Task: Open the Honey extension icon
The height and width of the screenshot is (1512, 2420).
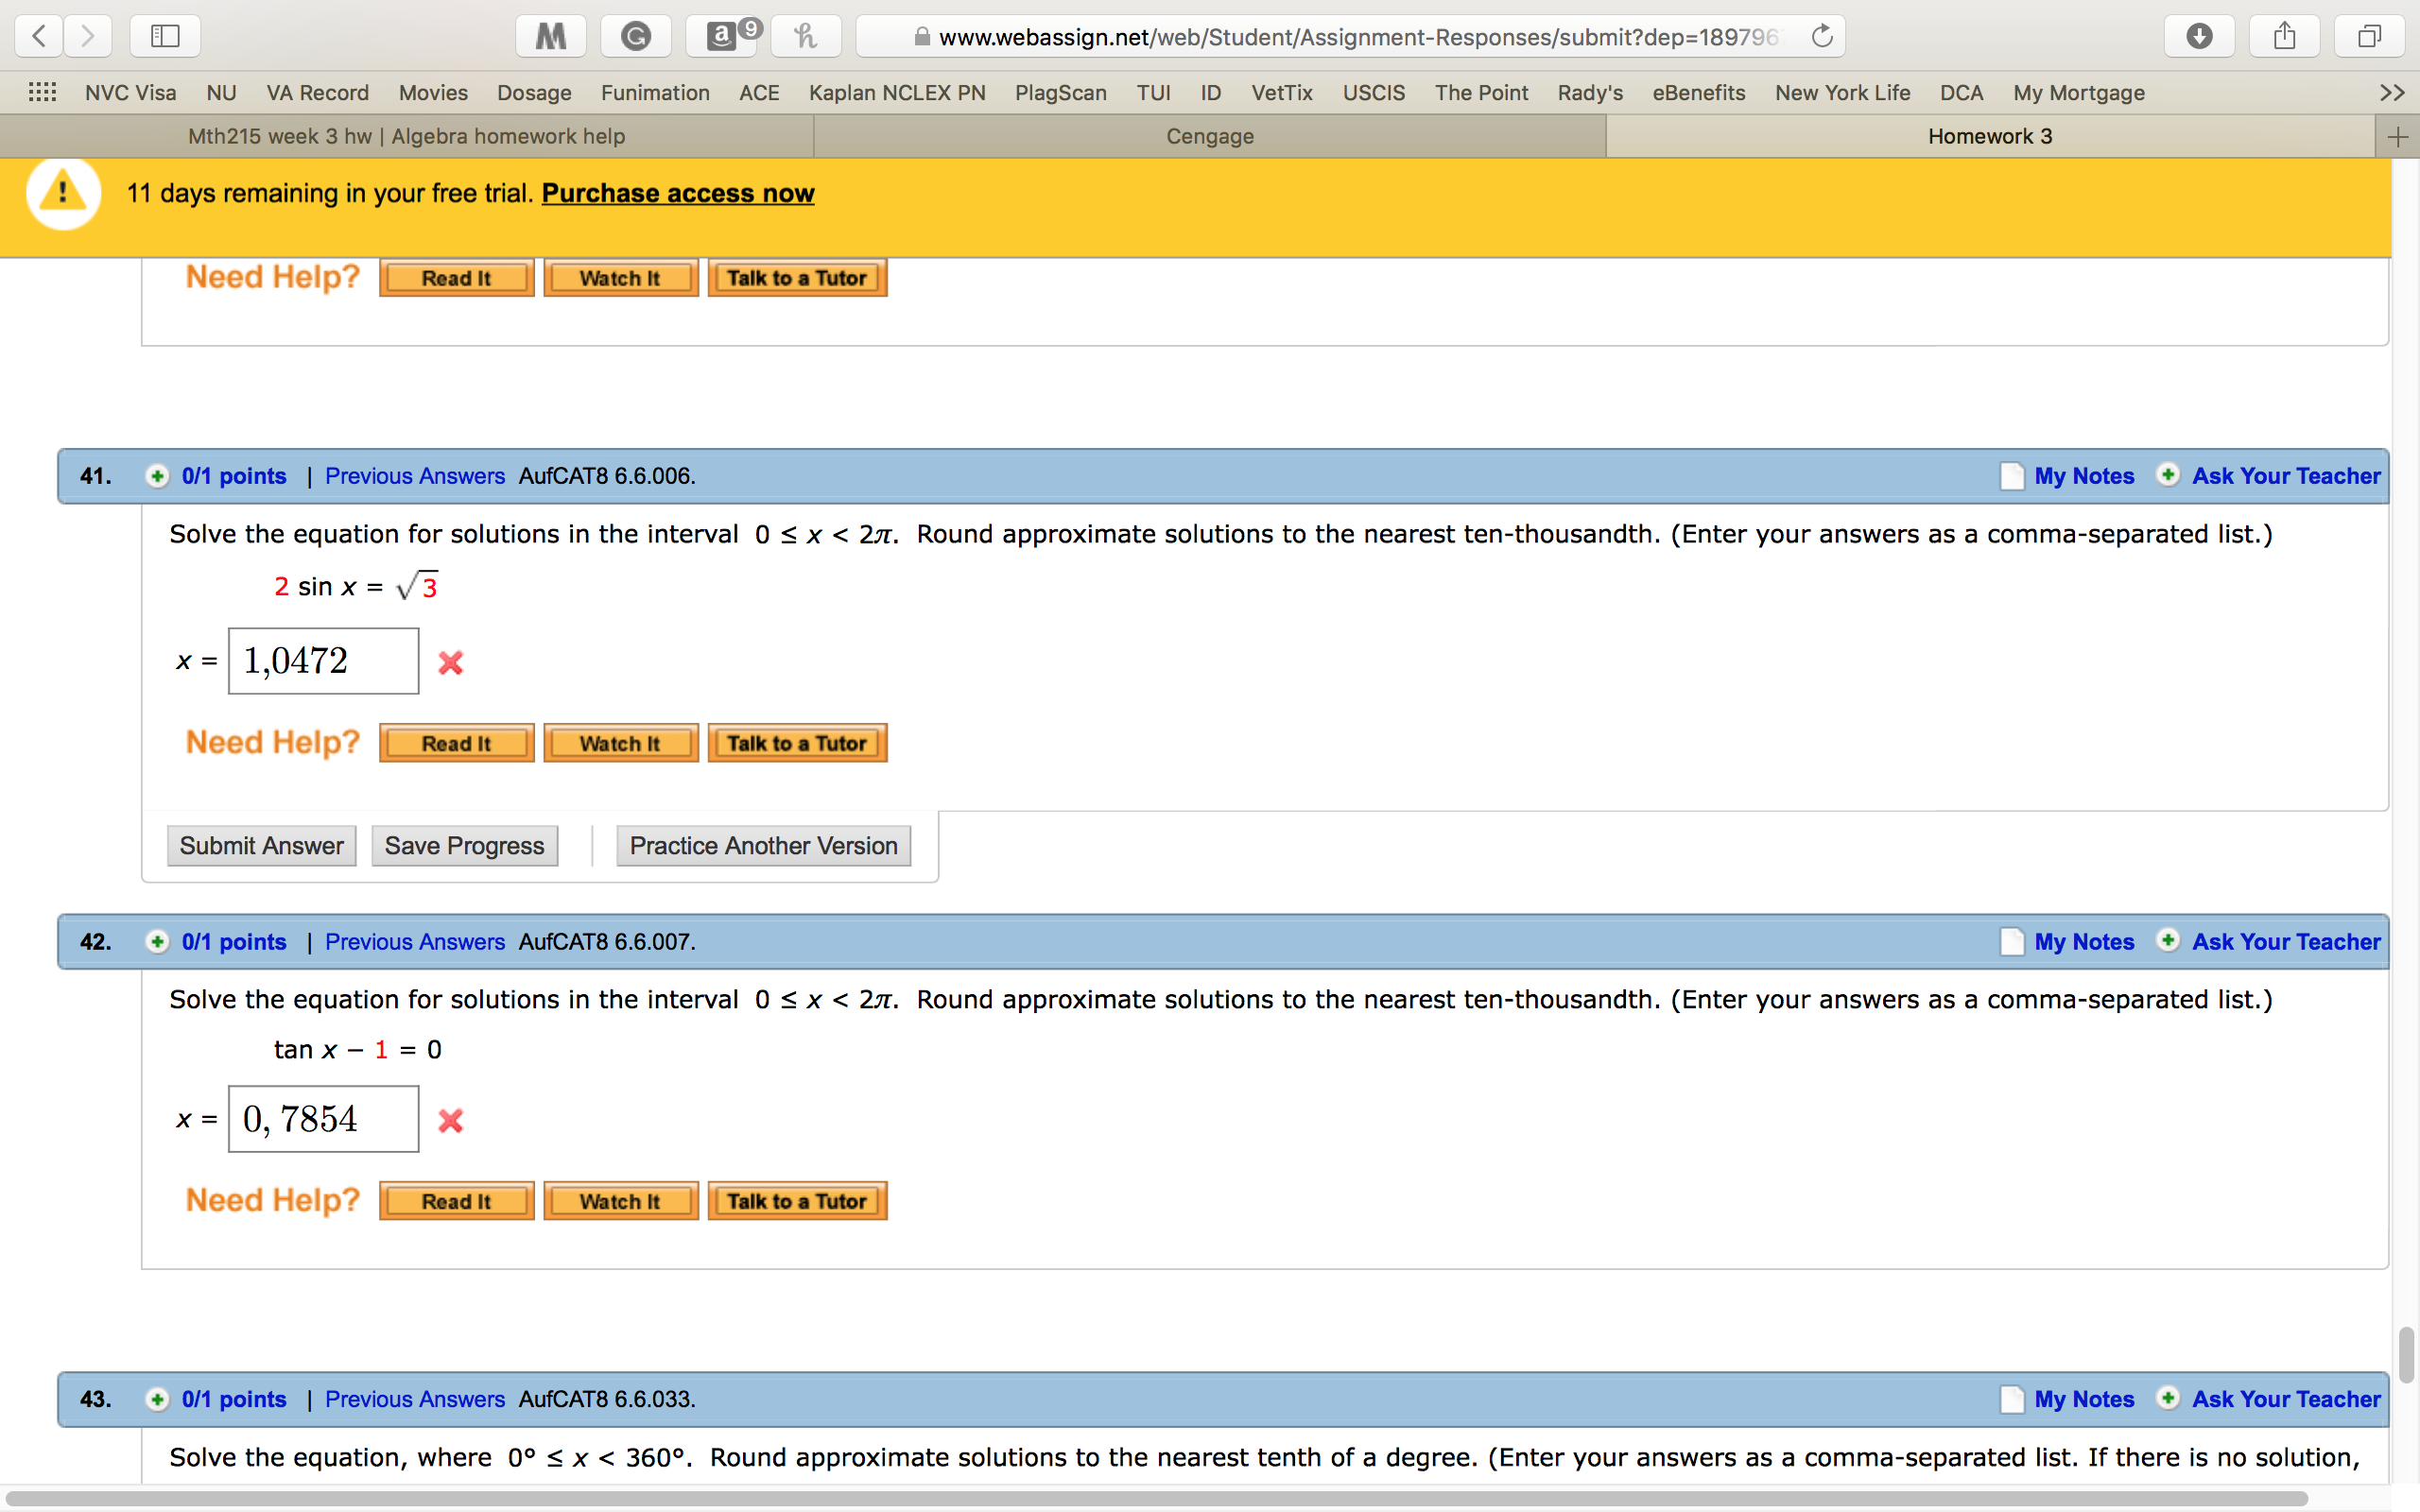Action: 806,37
